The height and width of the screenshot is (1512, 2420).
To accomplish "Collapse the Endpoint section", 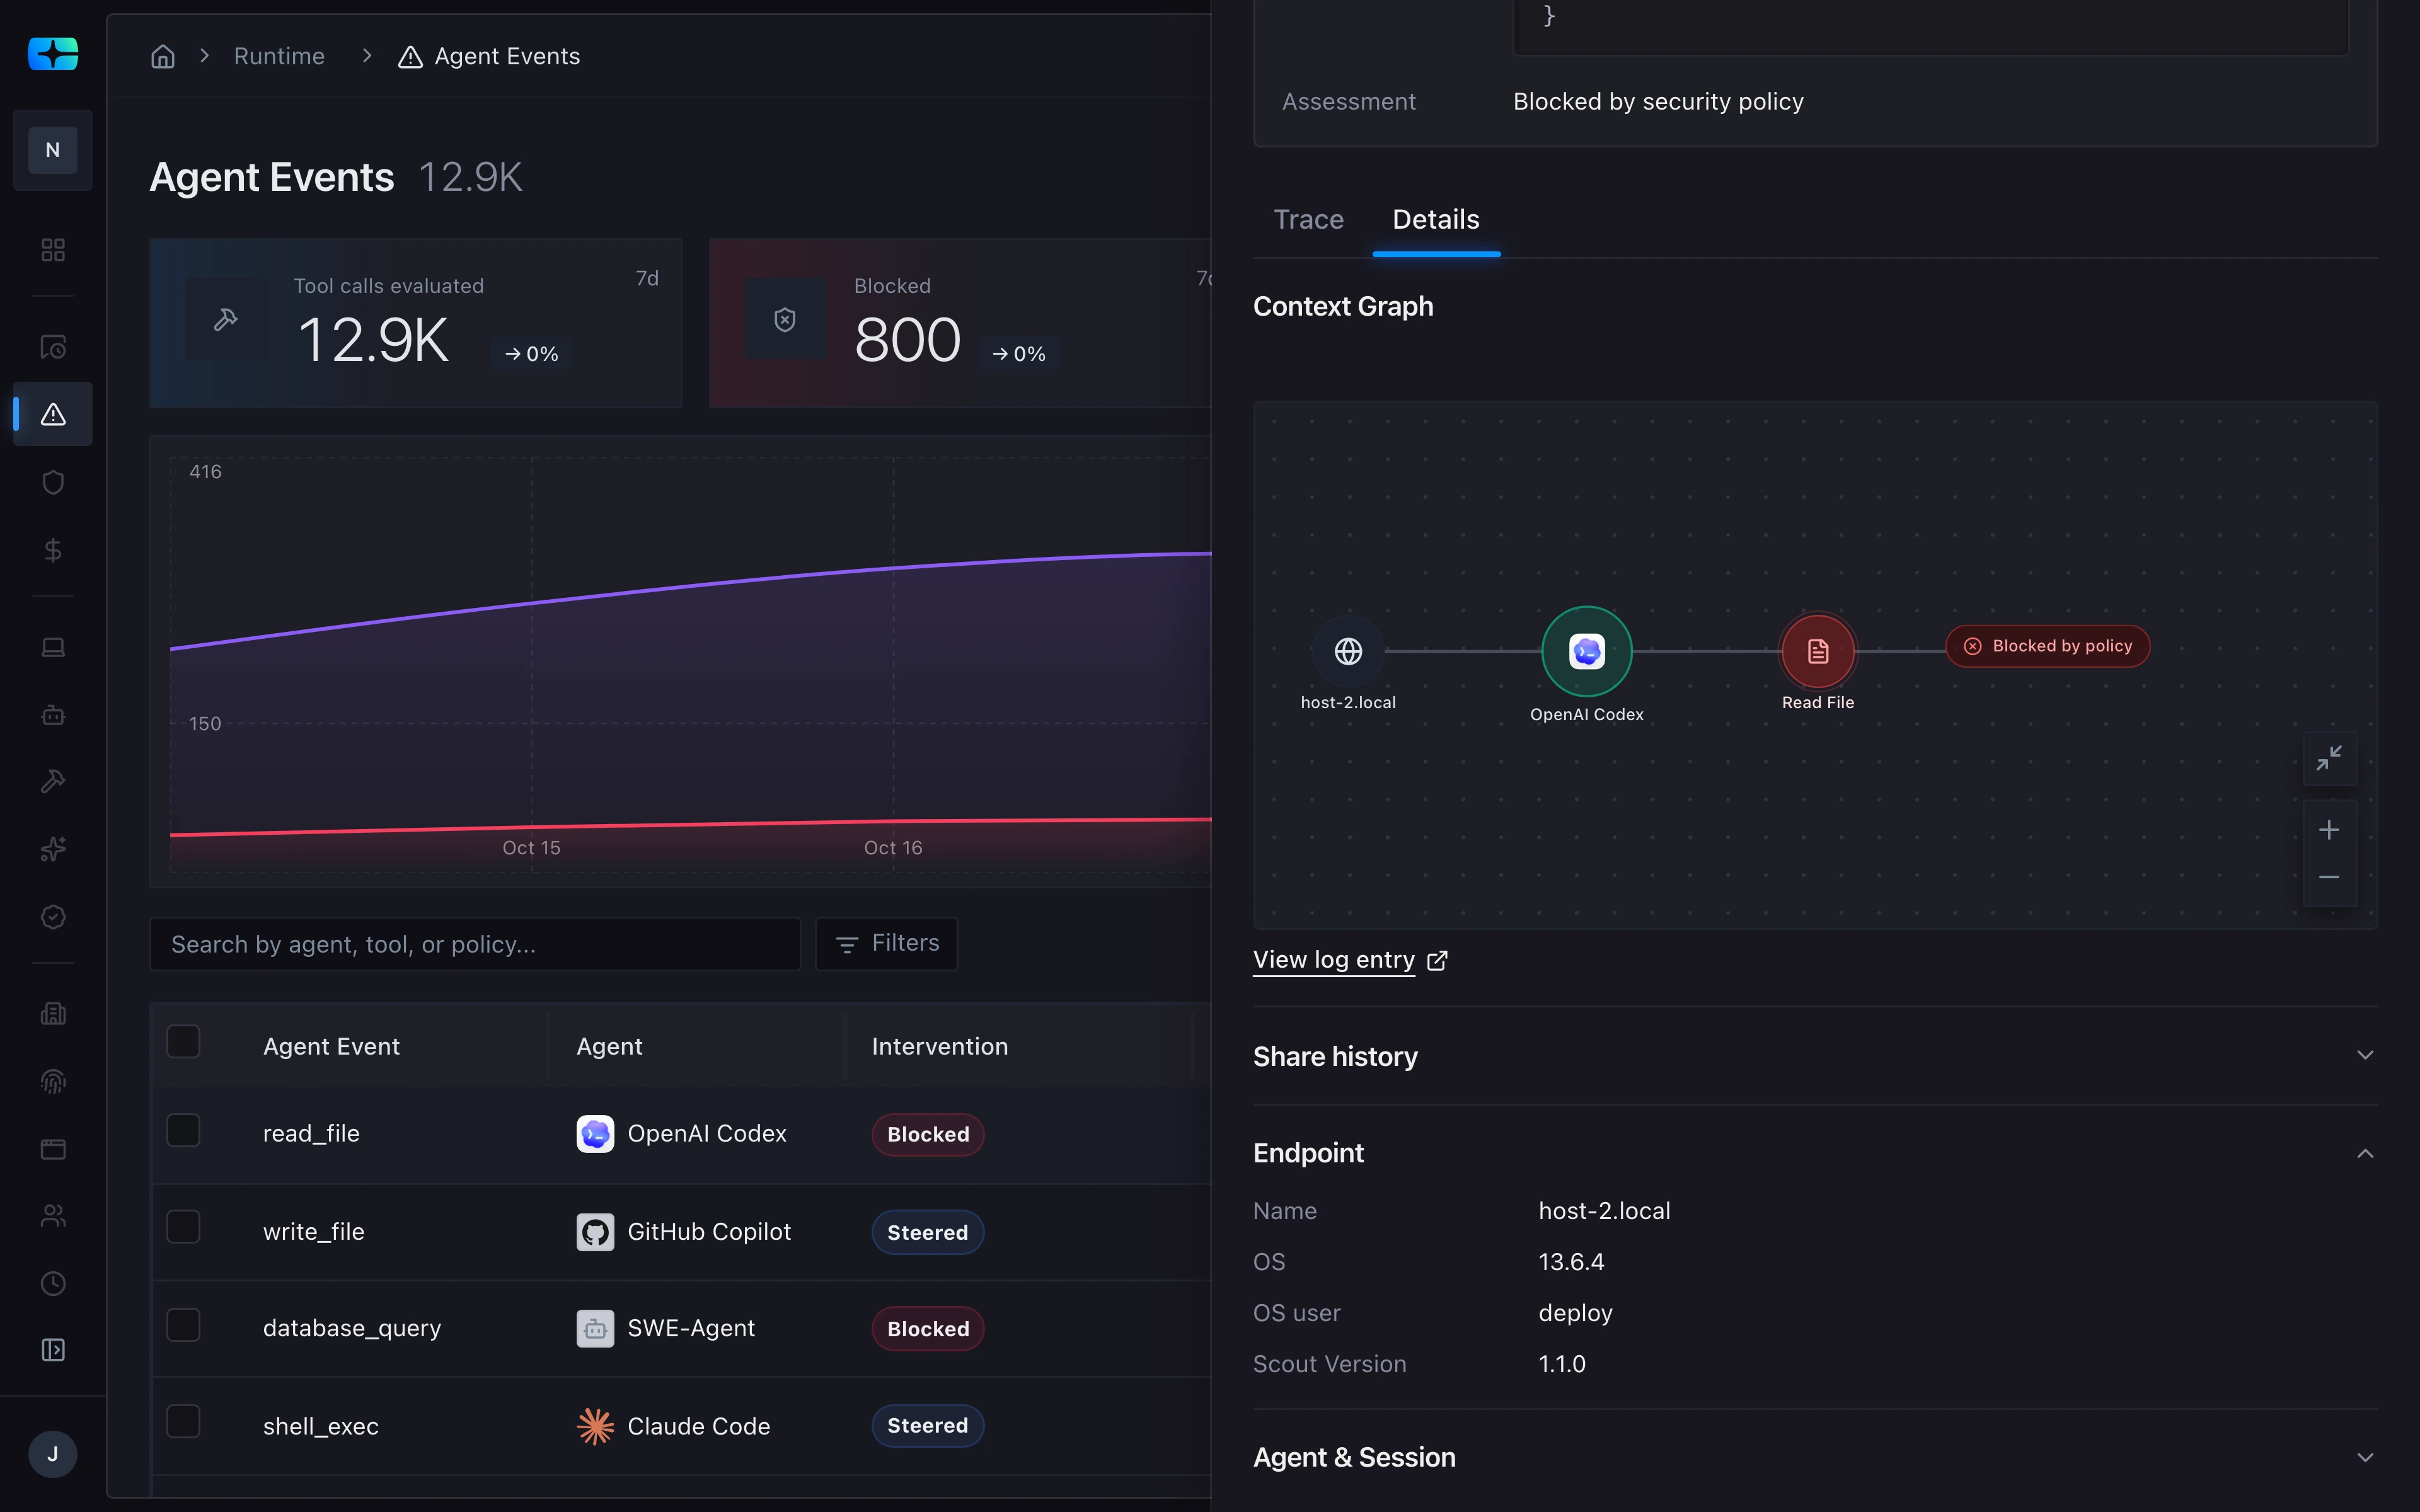I will [1814, 1153].
